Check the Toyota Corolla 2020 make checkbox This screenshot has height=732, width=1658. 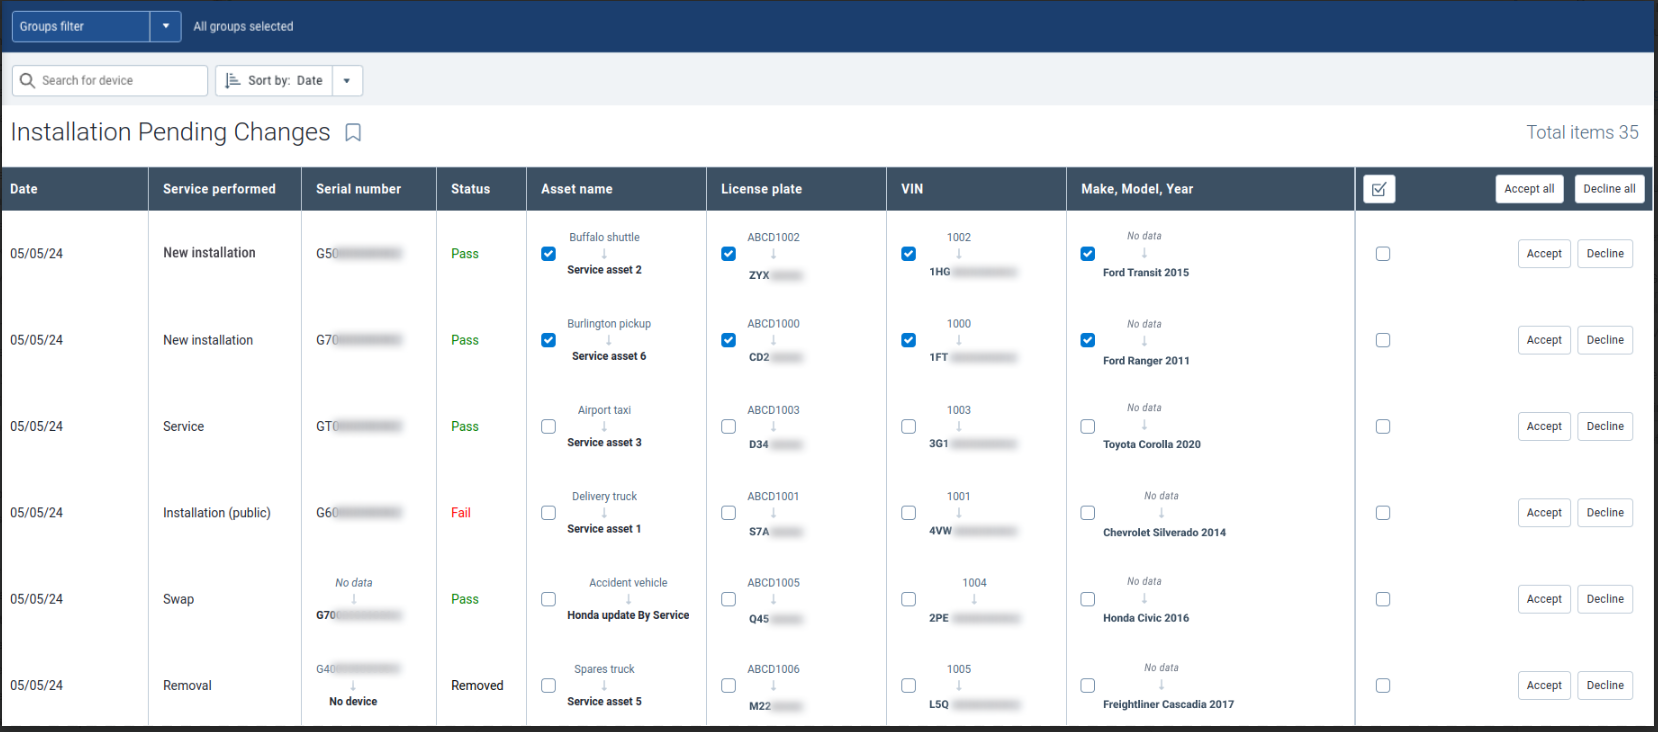(1087, 426)
